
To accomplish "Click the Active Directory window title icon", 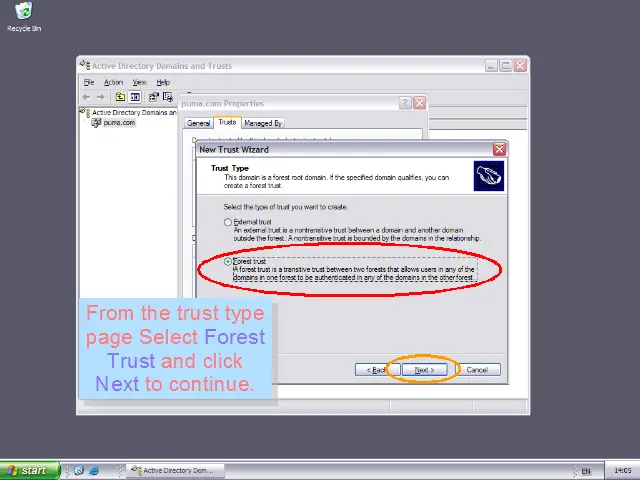I will tap(85, 65).
